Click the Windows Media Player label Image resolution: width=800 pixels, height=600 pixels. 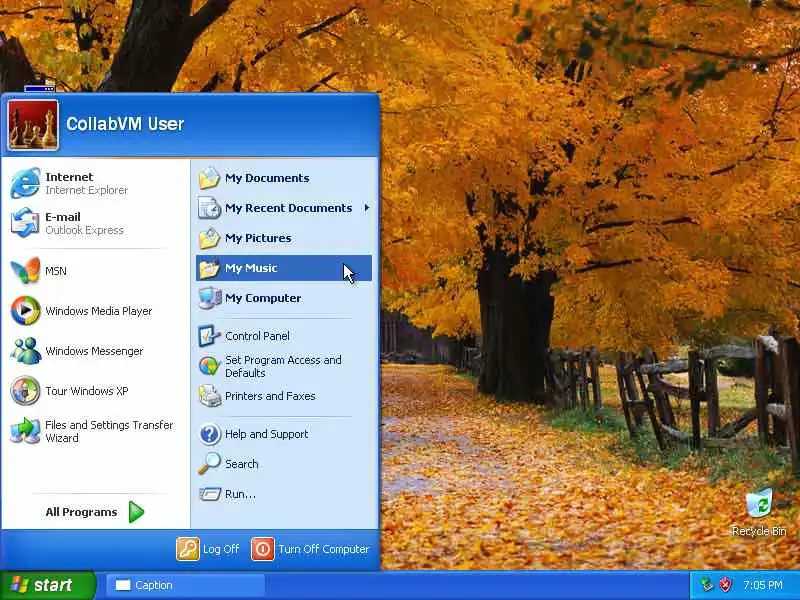(x=98, y=311)
